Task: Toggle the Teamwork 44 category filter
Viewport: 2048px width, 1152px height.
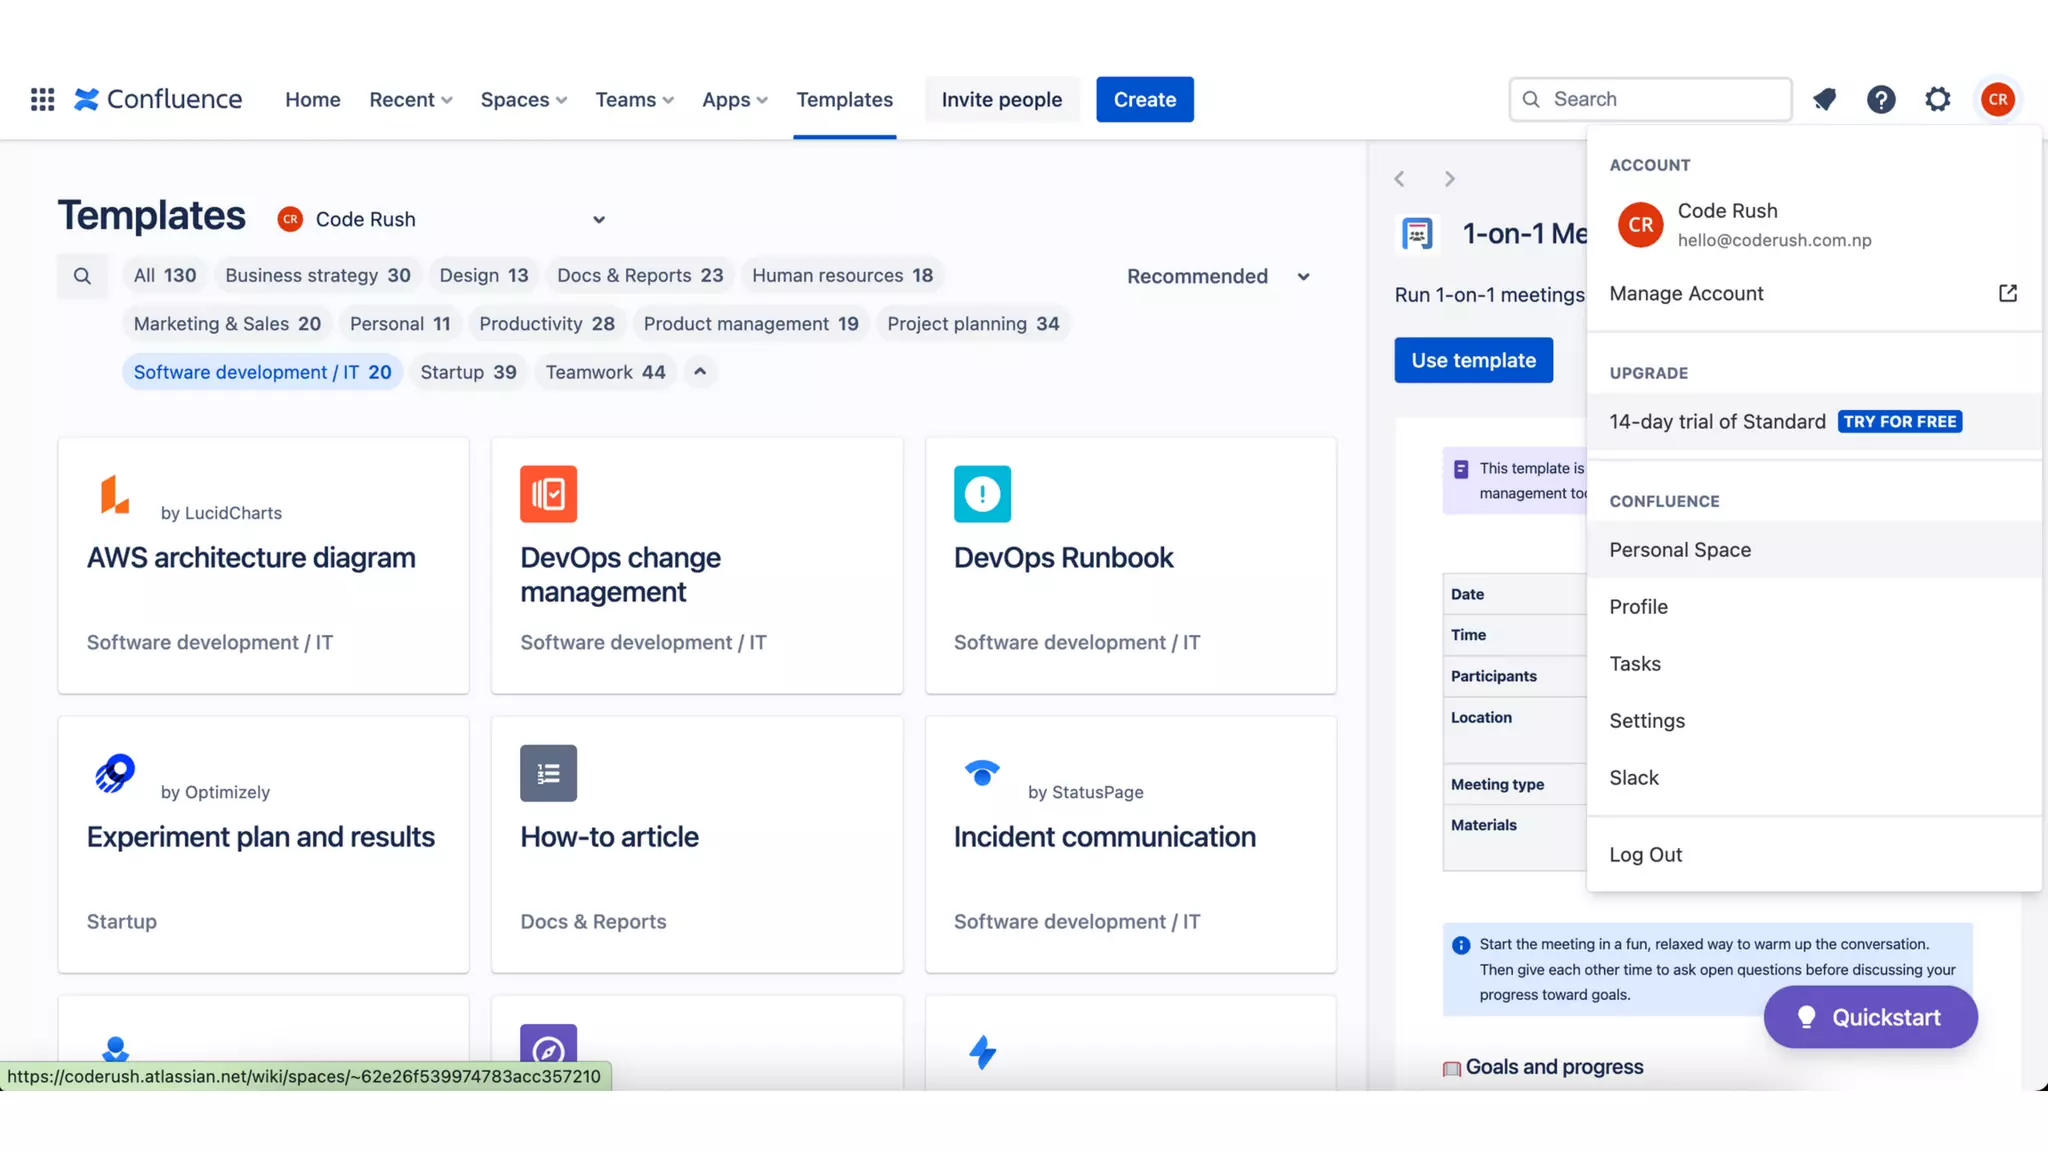Action: 605,372
